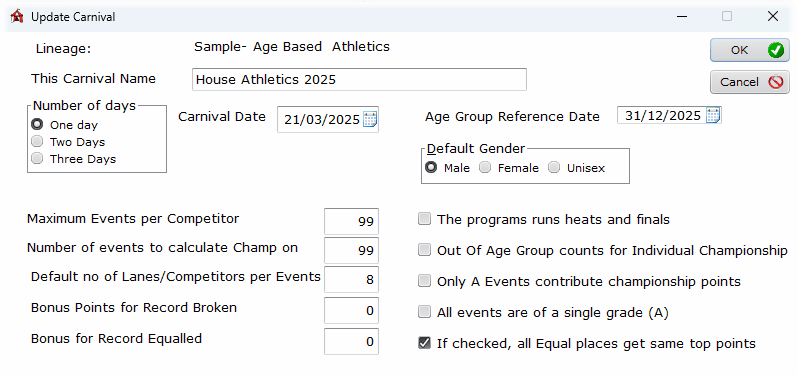Screen dimensions: 797x379
Task: Open the Carnival Date calendar picker icon
Action: click(x=370, y=119)
